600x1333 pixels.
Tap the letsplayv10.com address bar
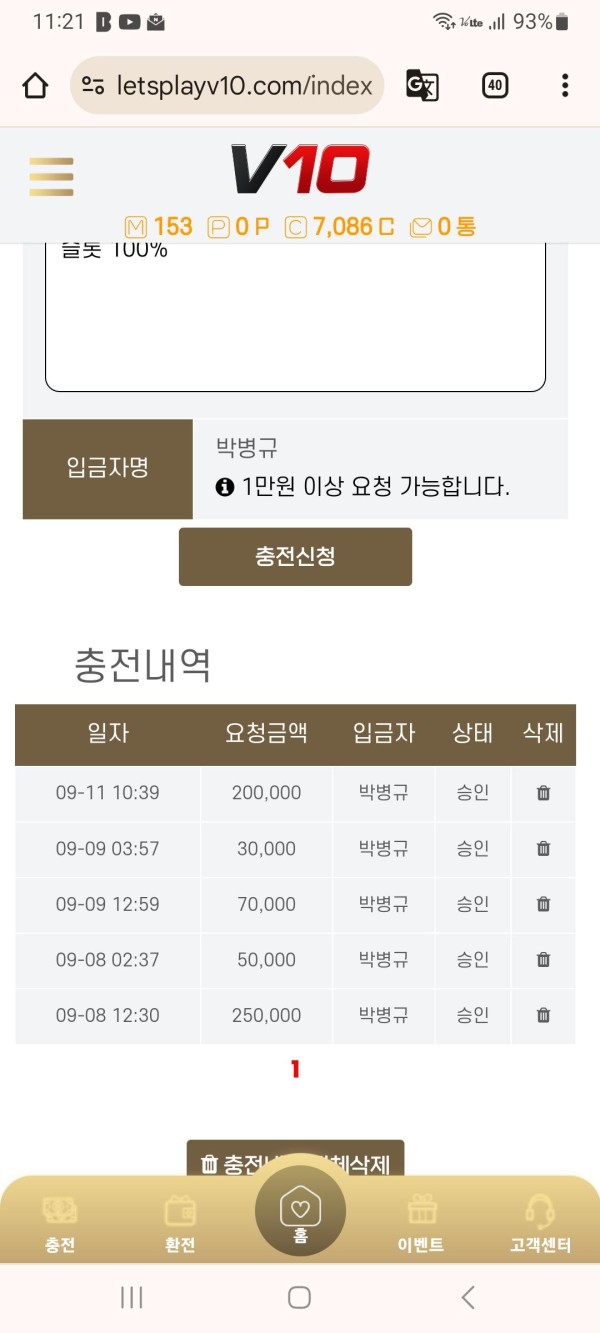228,86
